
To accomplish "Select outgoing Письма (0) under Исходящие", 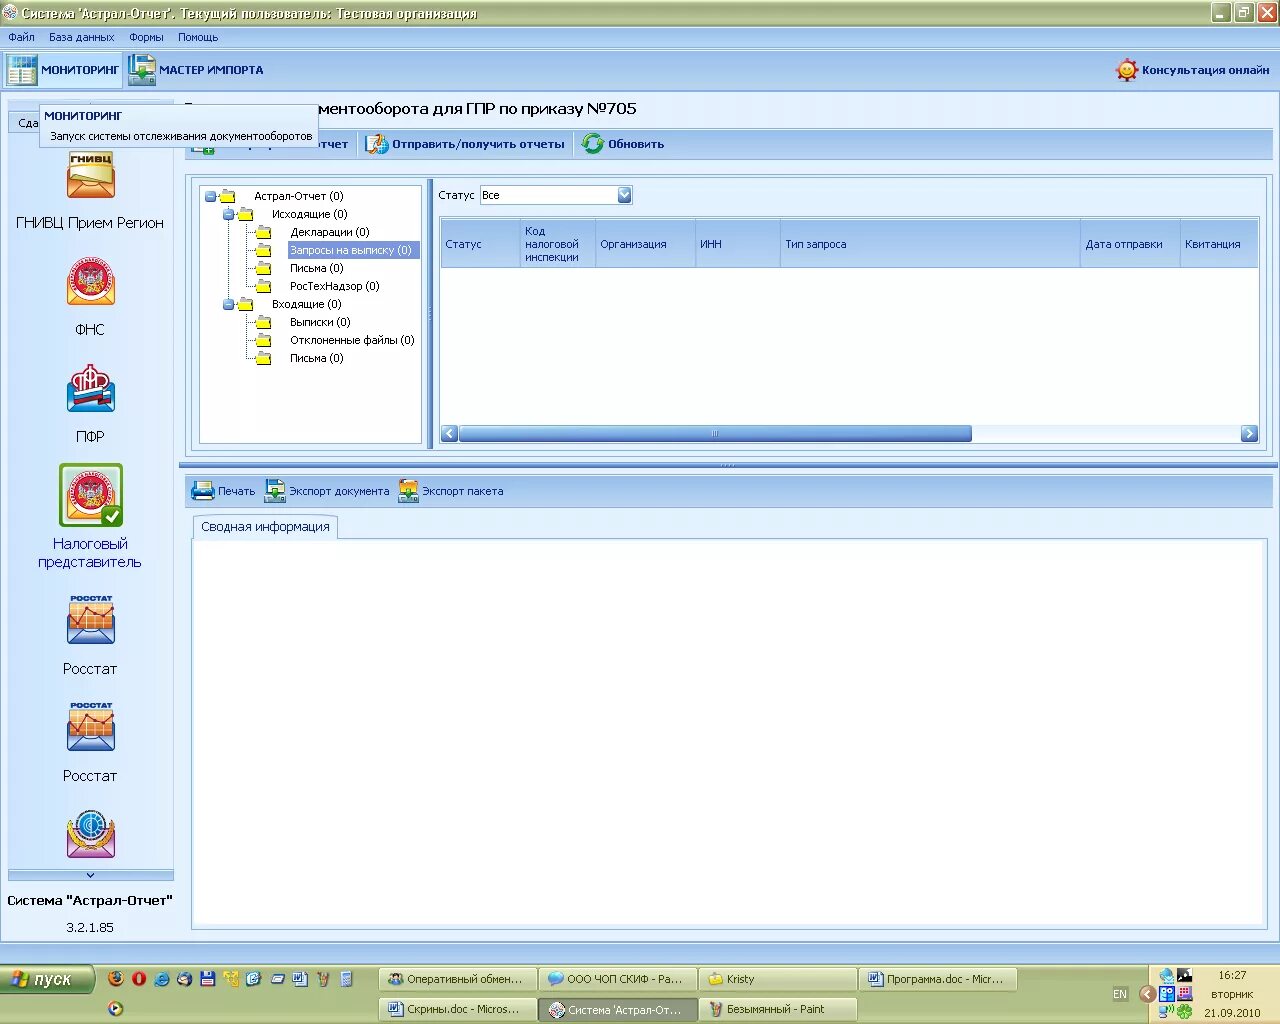I will (316, 268).
